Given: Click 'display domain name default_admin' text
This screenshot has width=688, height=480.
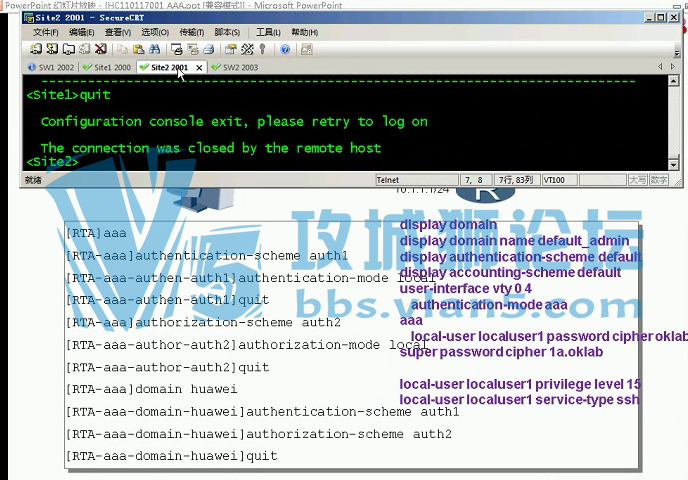Looking at the screenshot, I should [514, 241].
